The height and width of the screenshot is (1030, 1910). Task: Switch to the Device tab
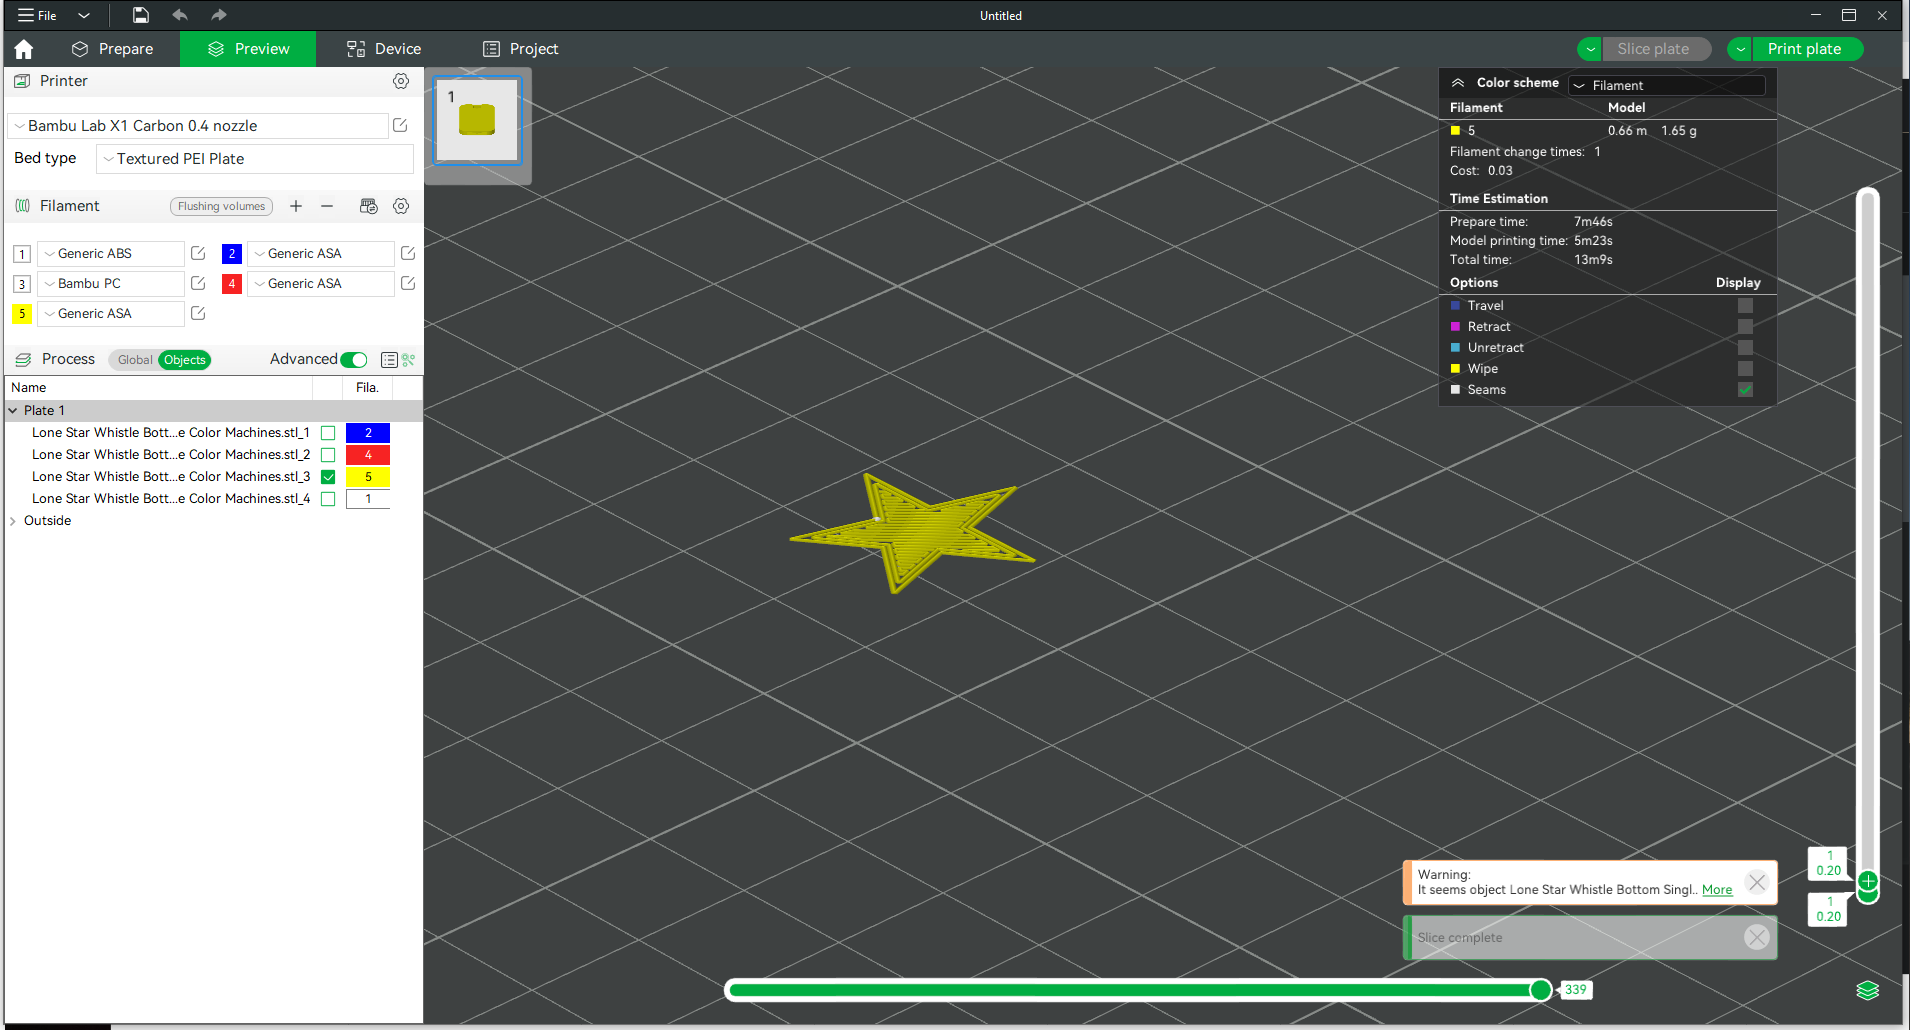(x=384, y=49)
